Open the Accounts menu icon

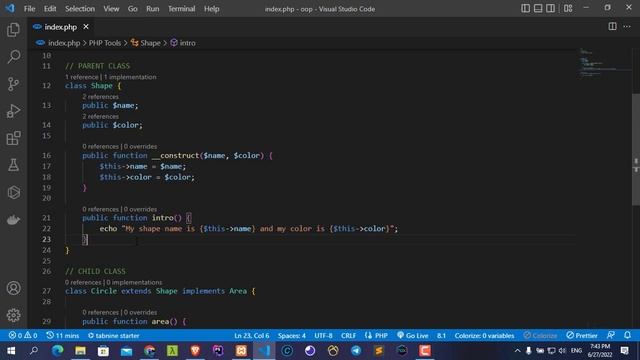coord(13,288)
